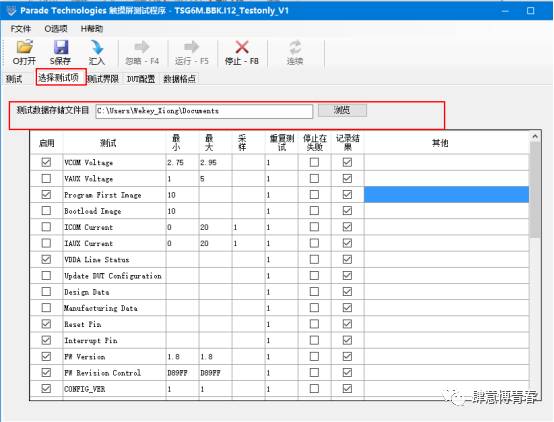Image resolution: width=554 pixels, height=422 pixels.
Task: Uncheck the Interrupt Pin enable box
Action: click(x=46, y=340)
